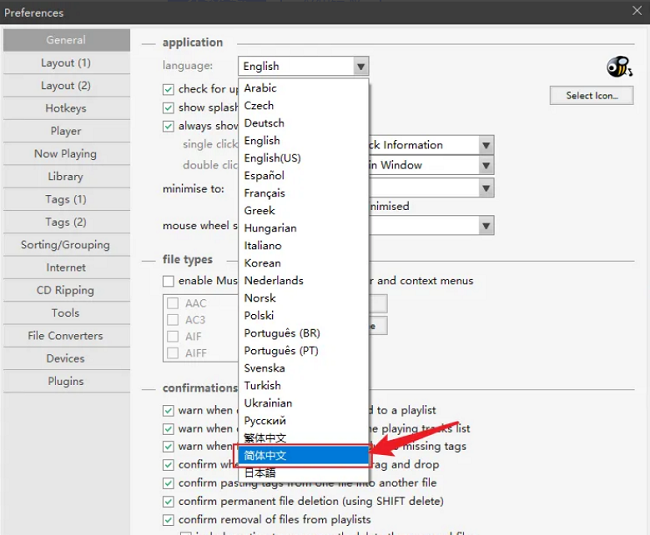
Task: Go to the CD Ripping section
Action: point(66,291)
